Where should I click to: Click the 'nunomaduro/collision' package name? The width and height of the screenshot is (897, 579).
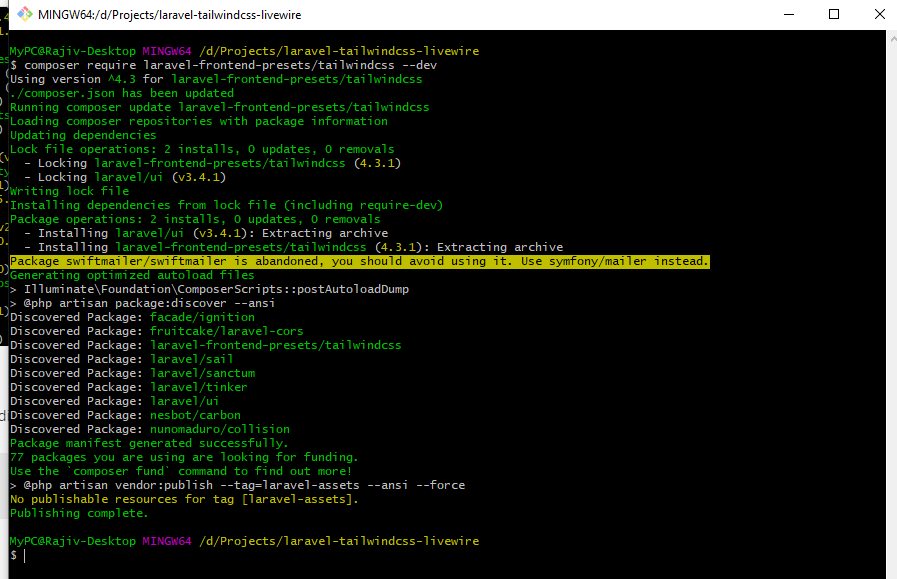(x=220, y=429)
